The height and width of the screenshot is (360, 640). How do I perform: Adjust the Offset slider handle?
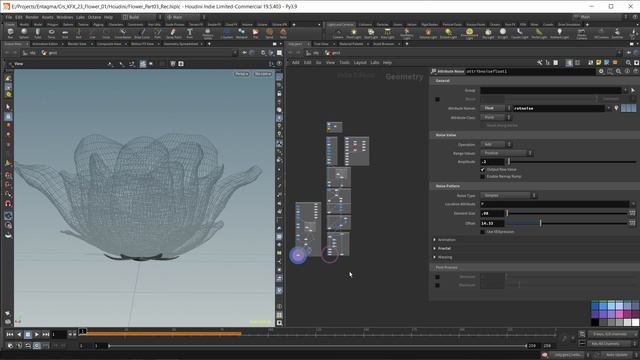540,223
